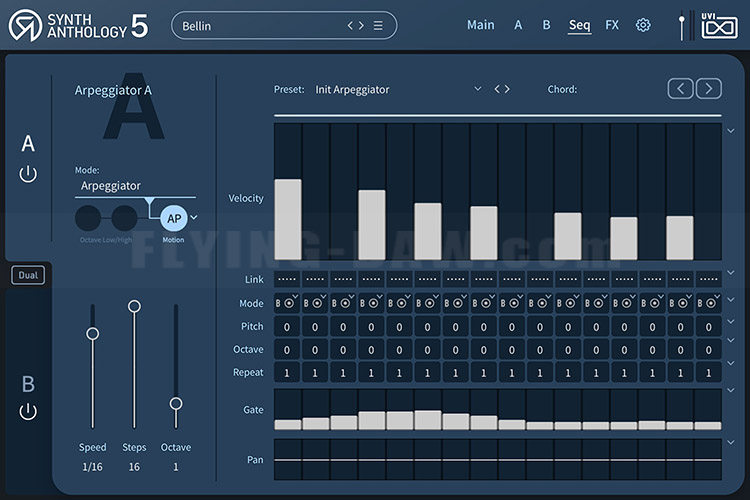Click the UVI logo icon
Screen dimensions: 750x500
coord(719,25)
